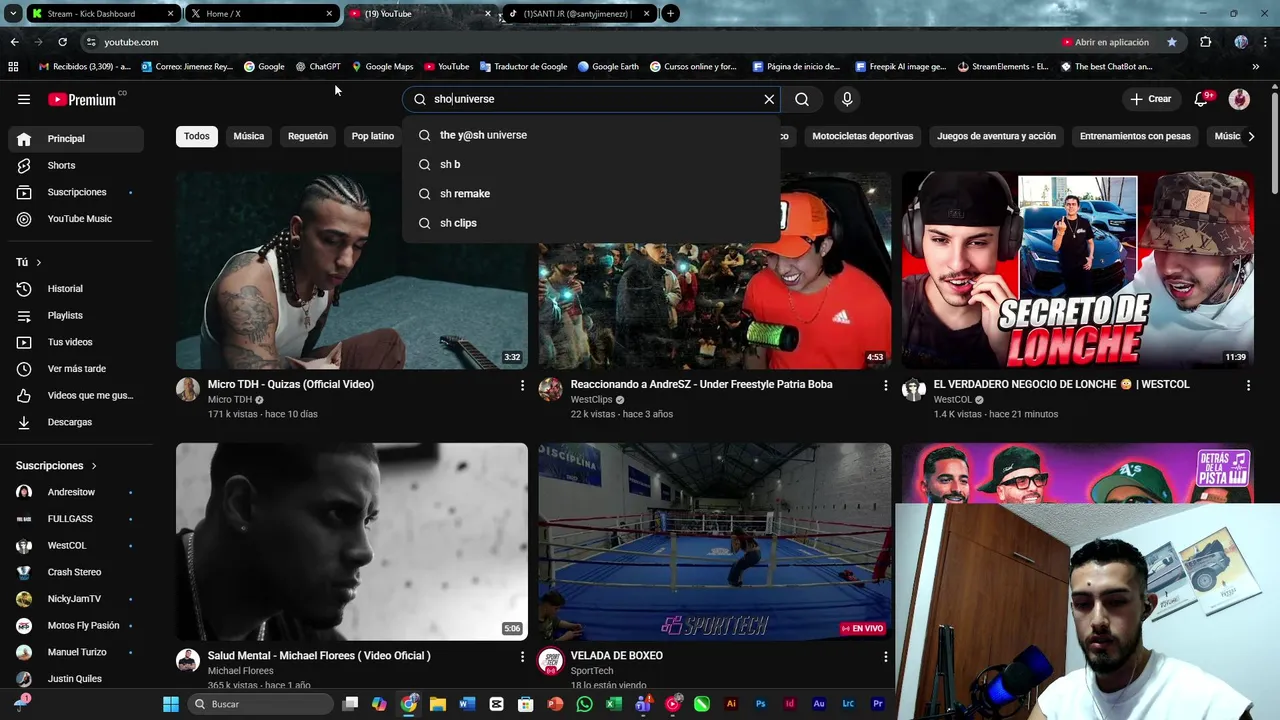Select Entrenamientos con pesas chip
This screenshot has height=720, width=1280.
pyautogui.click(x=1135, y=136)
